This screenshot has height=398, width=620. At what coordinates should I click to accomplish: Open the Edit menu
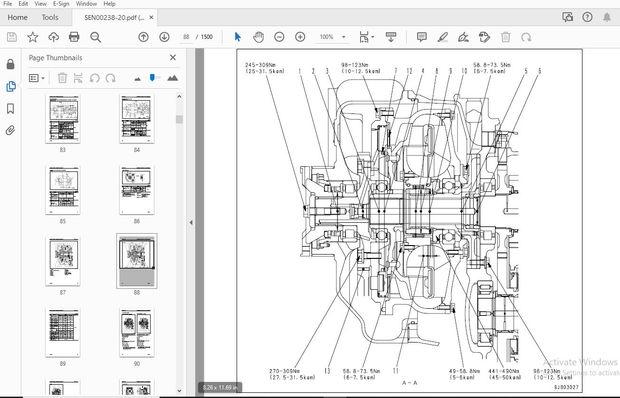click(23, 4)
